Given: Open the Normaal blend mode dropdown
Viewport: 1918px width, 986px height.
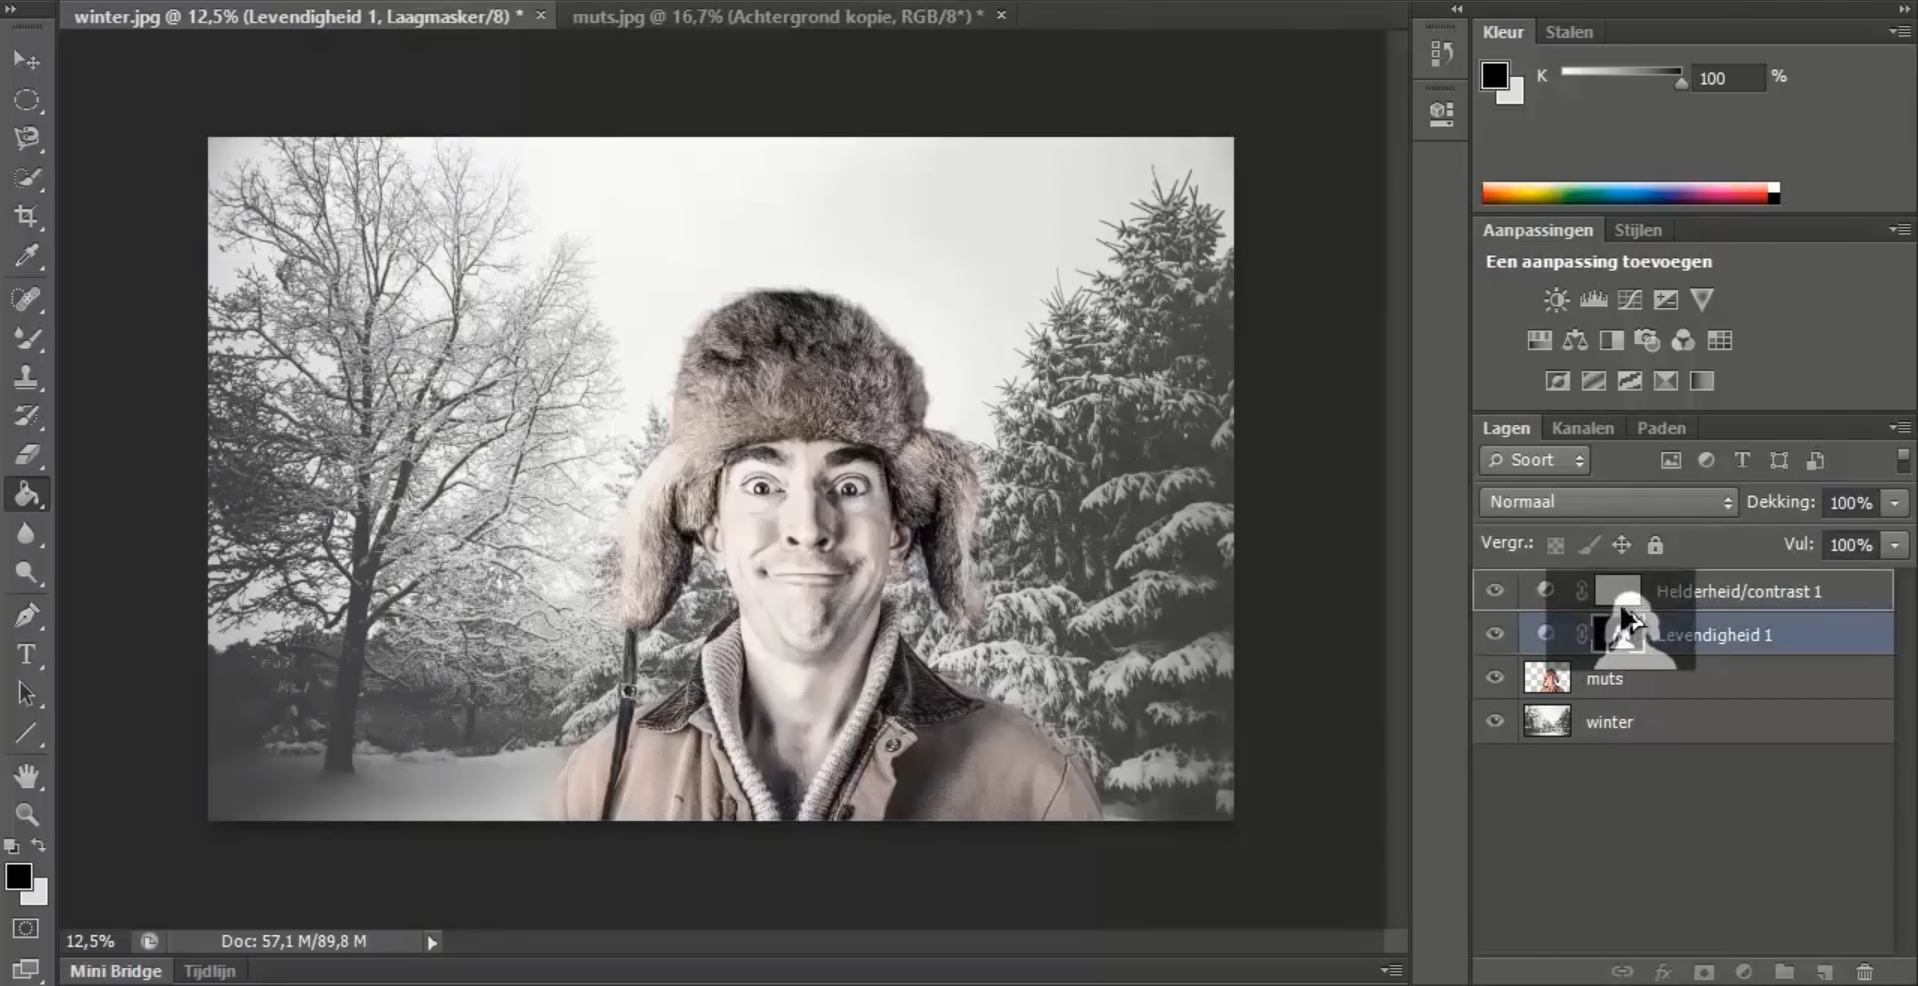Looking at the screenshot, I should click(x=1608, y=502).
